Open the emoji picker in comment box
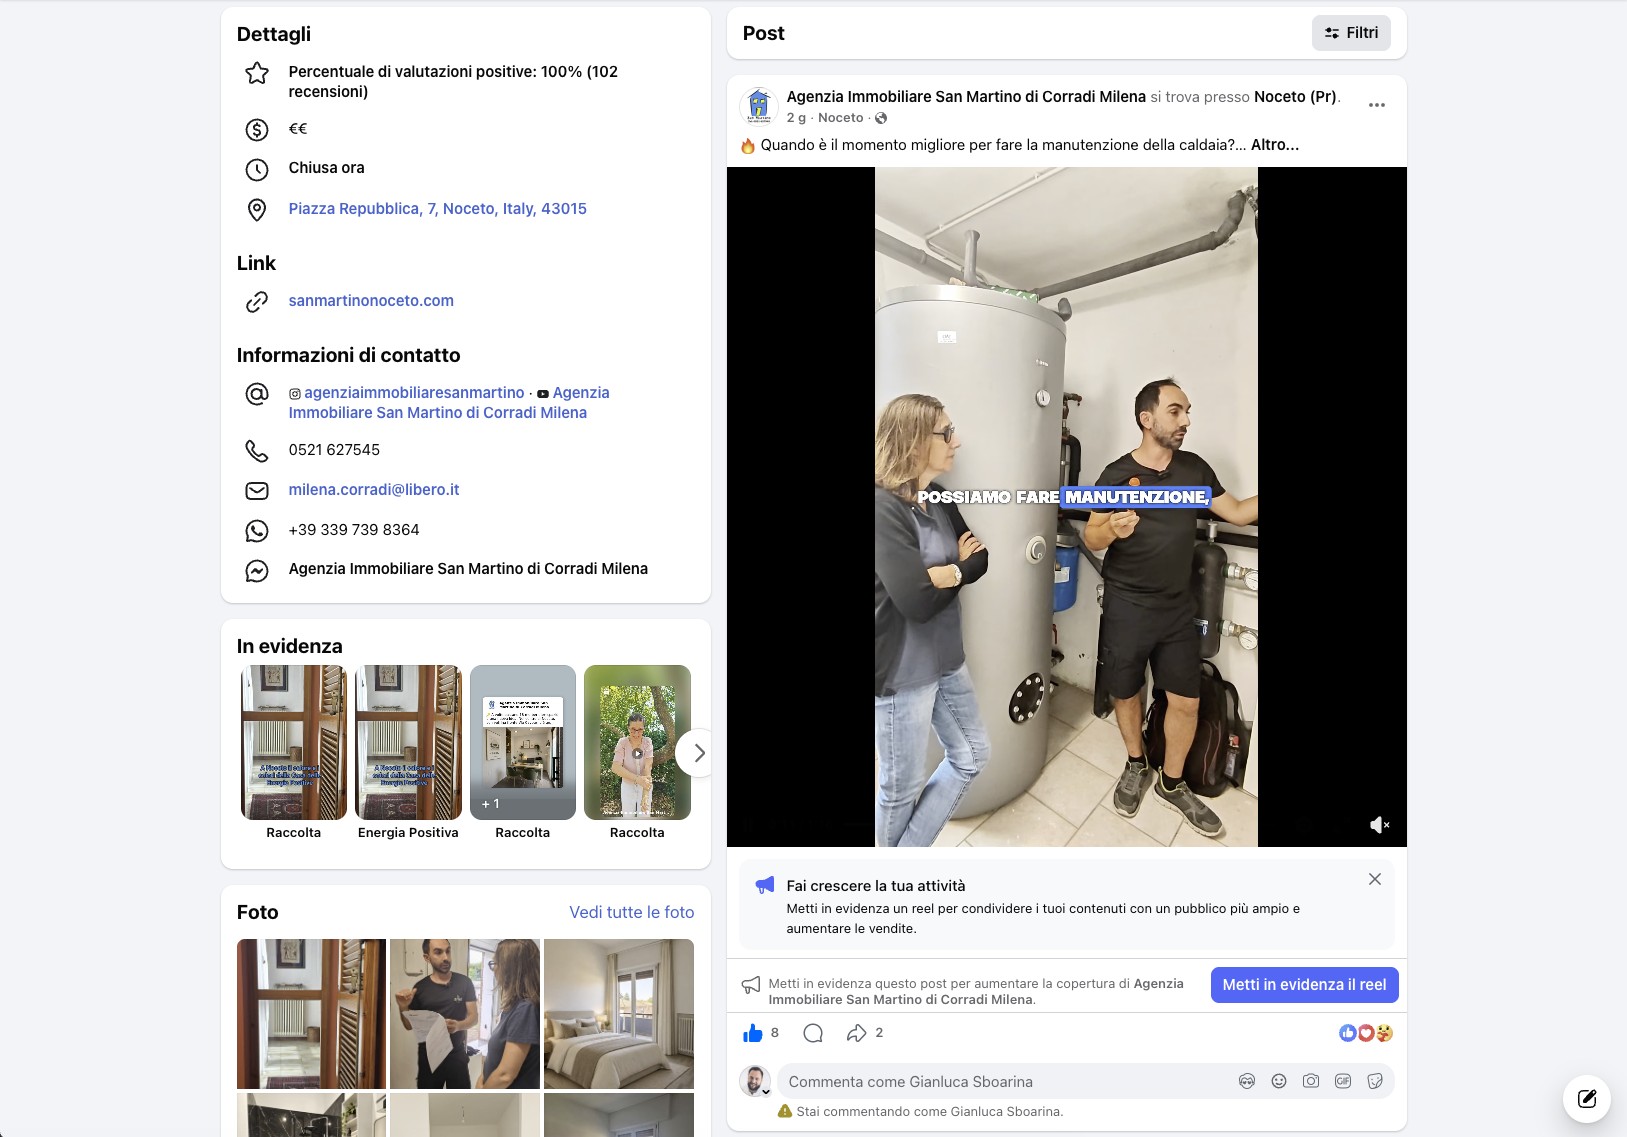The image size is (1627, 1137). click(x=1279, y=1081)
